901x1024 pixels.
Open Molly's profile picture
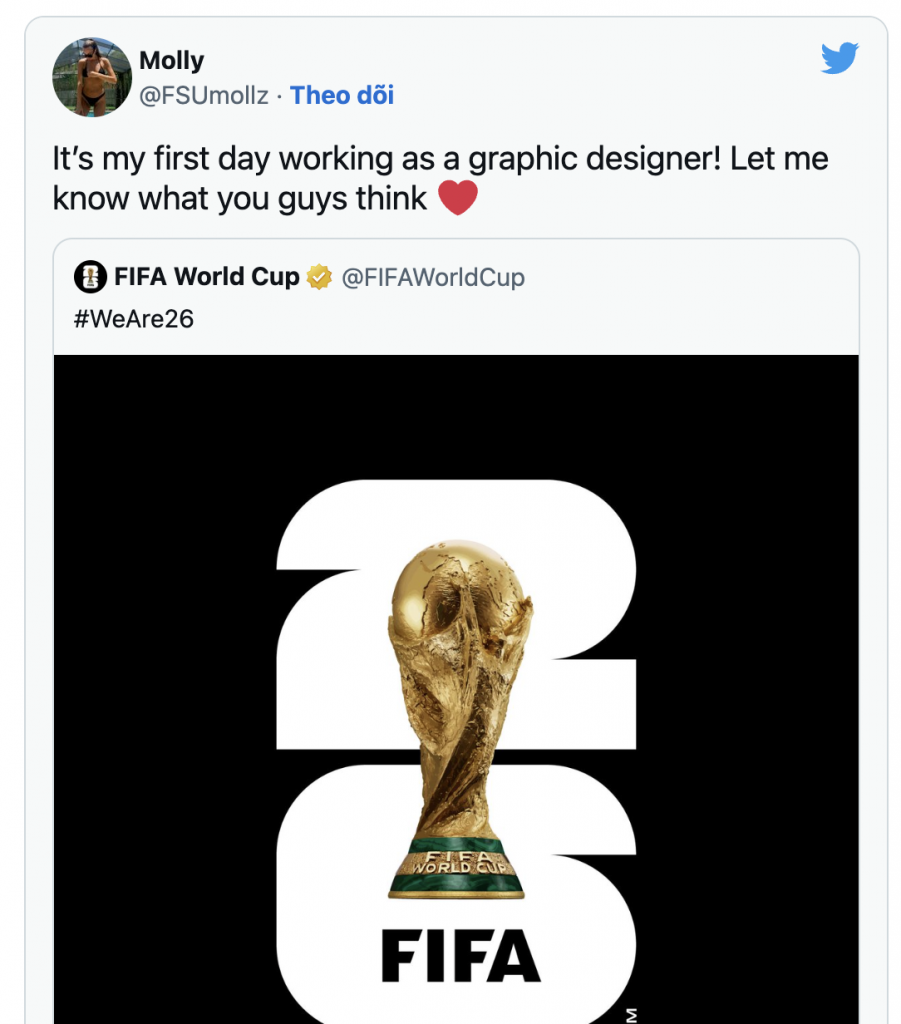pos(92,78)
